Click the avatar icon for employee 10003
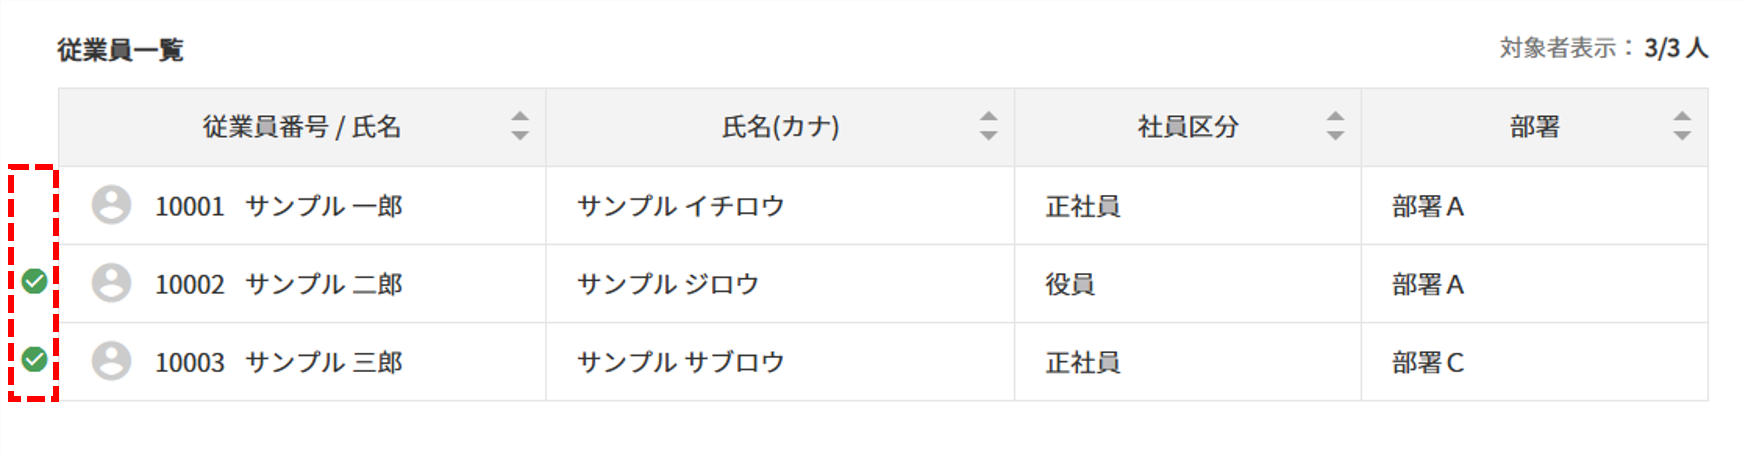 coord(111,361)
